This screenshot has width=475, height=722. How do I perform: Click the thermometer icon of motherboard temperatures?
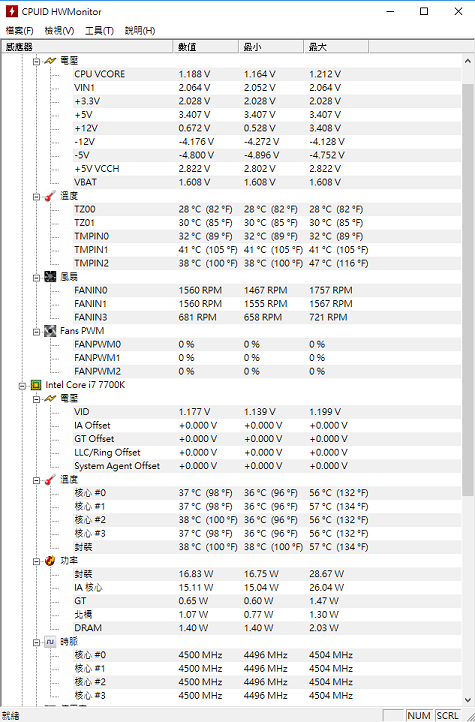pos(50,196)
